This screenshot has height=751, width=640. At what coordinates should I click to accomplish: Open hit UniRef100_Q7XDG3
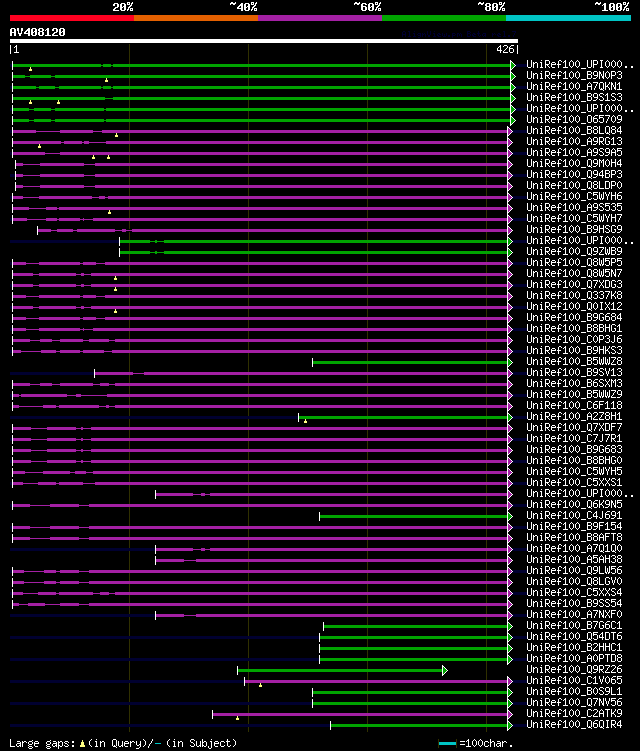tap(574, 285)
